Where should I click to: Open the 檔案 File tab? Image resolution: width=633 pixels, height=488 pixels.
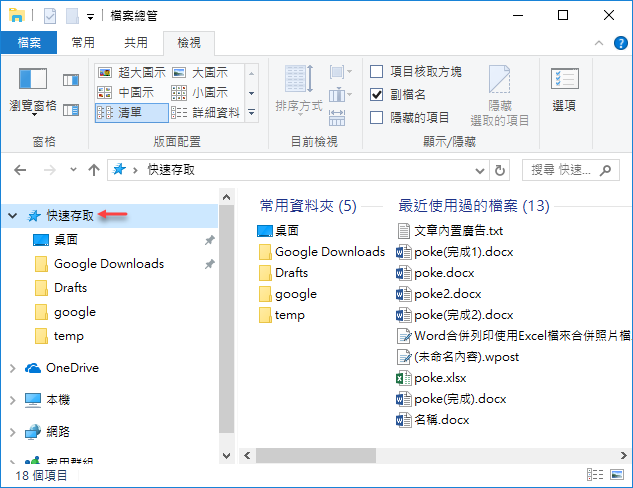[29, 42]
